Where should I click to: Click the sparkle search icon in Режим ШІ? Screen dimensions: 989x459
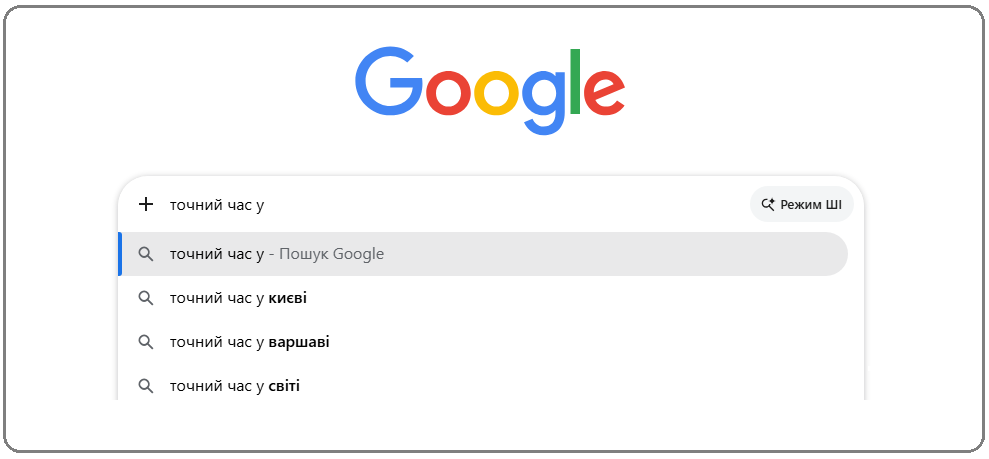(768, 205)
